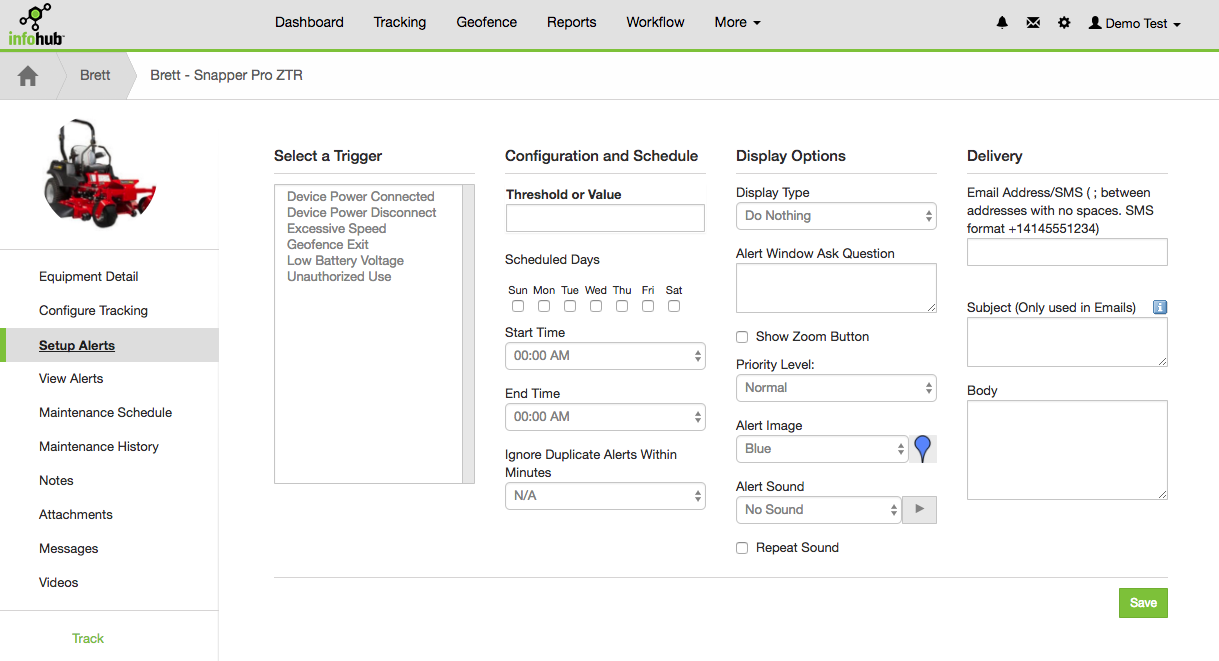1219x661 pixels.
Task: Open the Start Time dropdown
Action: point(605,356)
